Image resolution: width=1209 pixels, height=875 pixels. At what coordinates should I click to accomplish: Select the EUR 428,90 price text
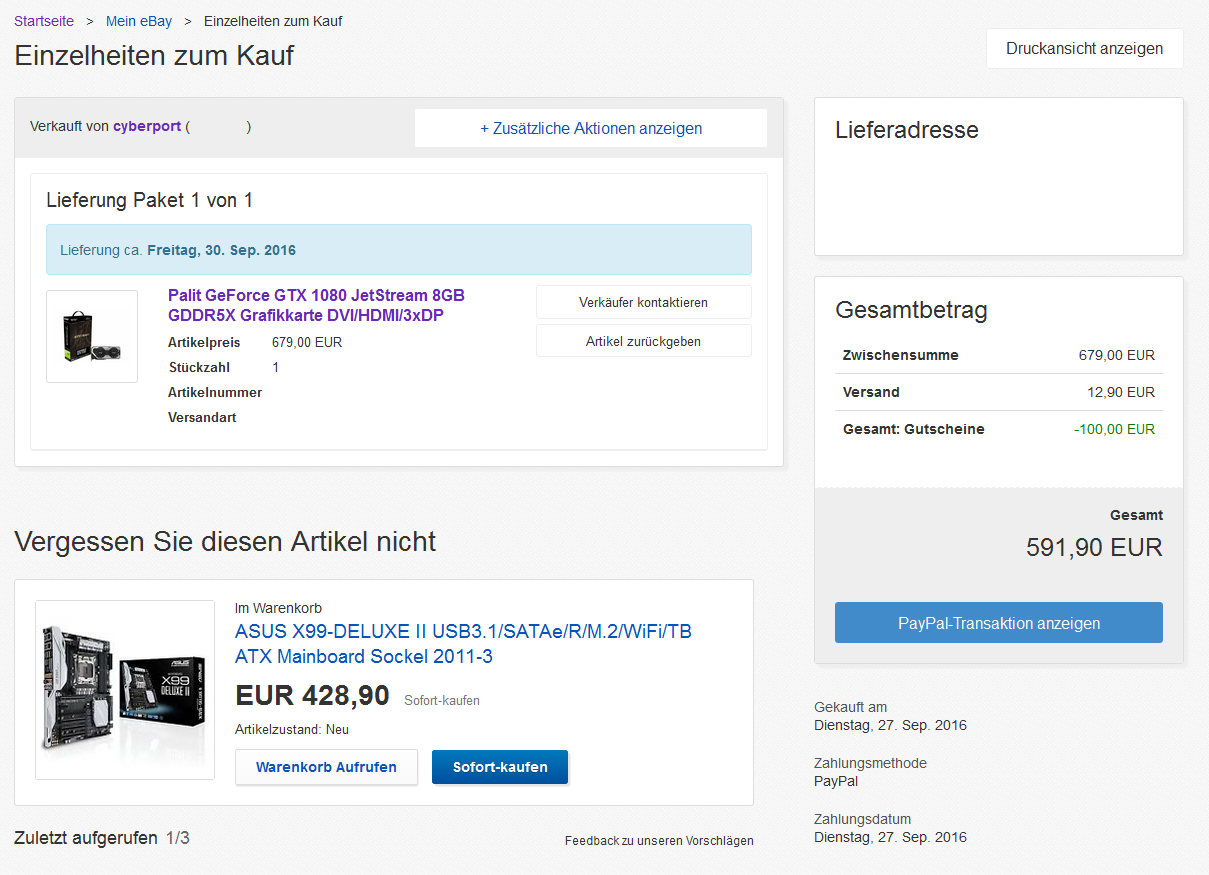coord(312,695)
